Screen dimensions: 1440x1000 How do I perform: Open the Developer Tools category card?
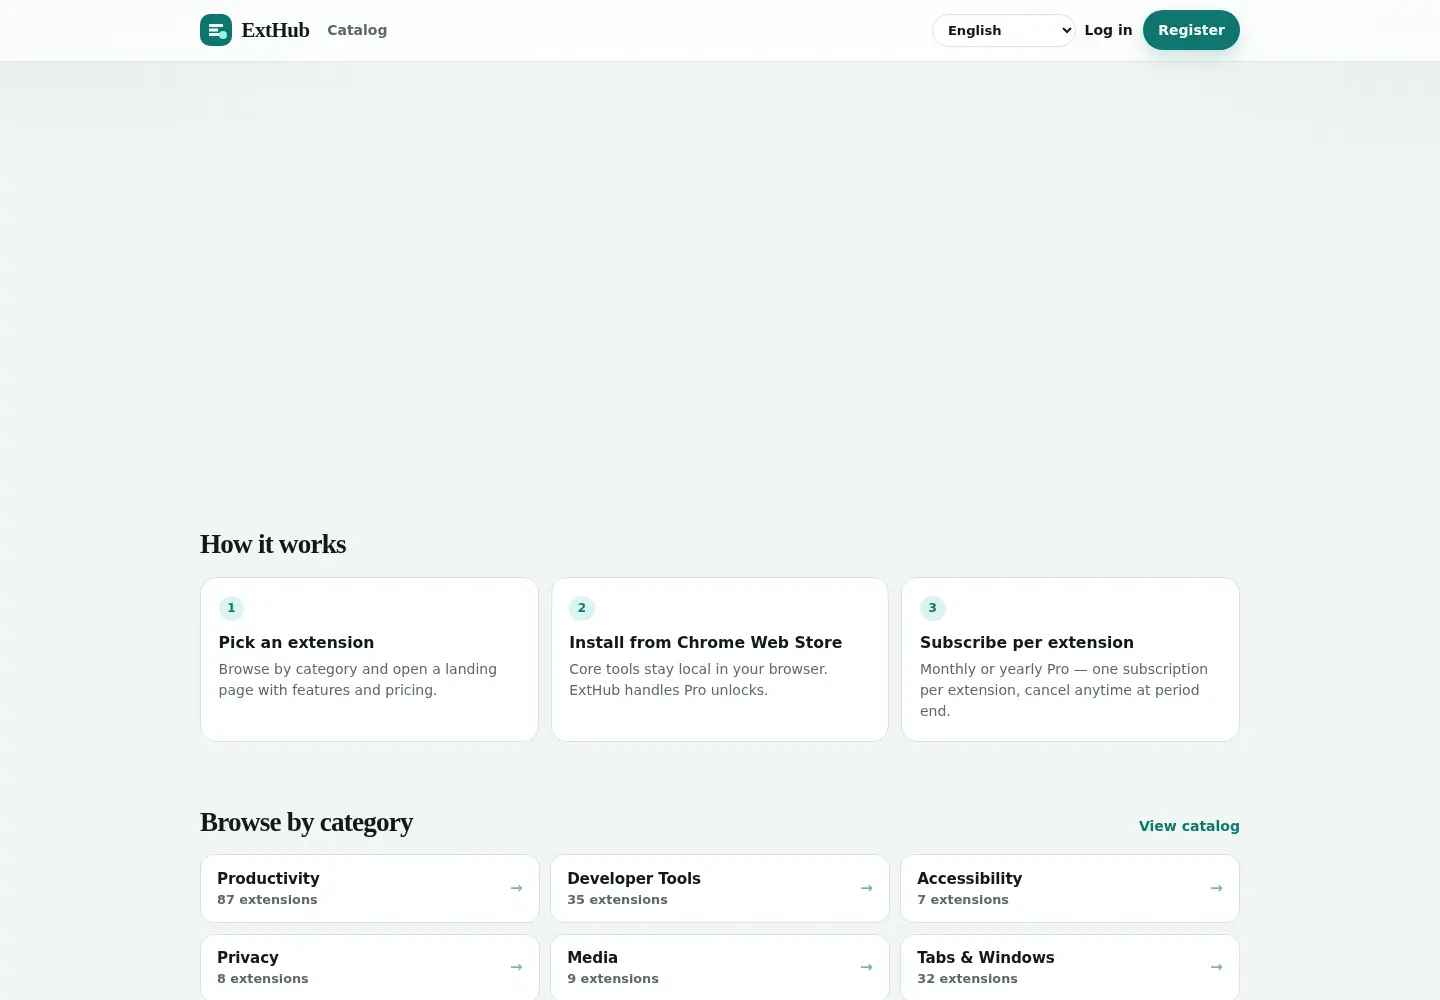click(x=720, y=888)
